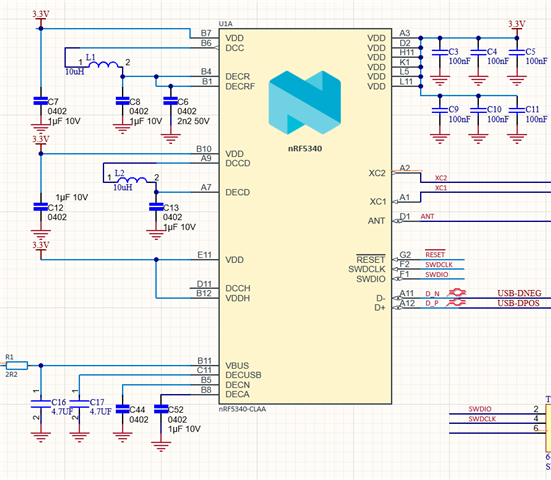This screenshot has height=480, width=551.
Task: Select the USB-DPOS net label
Action: pos(518,303)
